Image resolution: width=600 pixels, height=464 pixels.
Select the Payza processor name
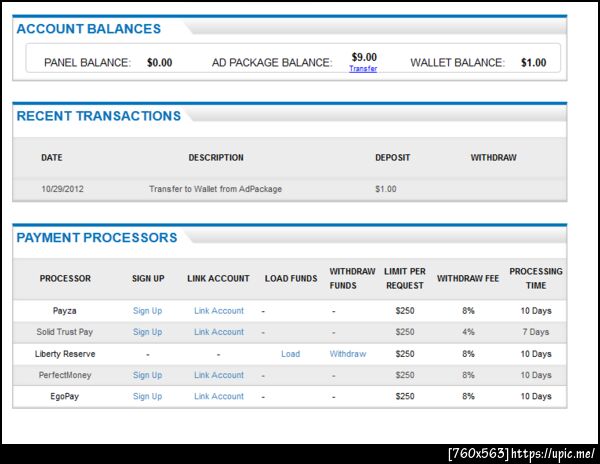64,311
